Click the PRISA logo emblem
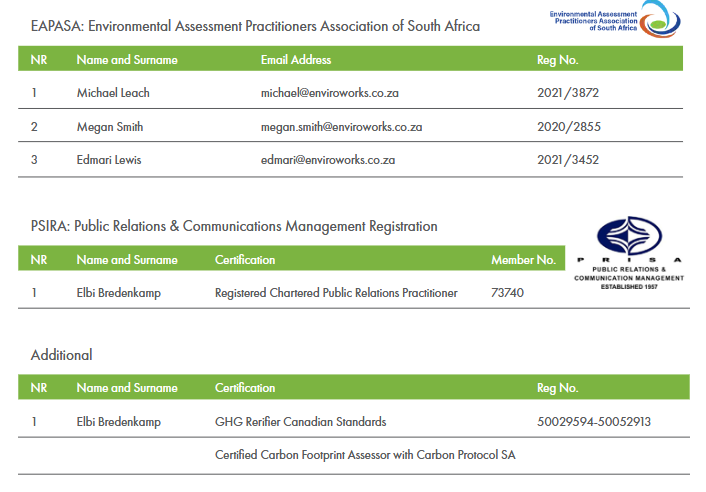The height and width of the screenshot is (492, 706). pos(629,239)
